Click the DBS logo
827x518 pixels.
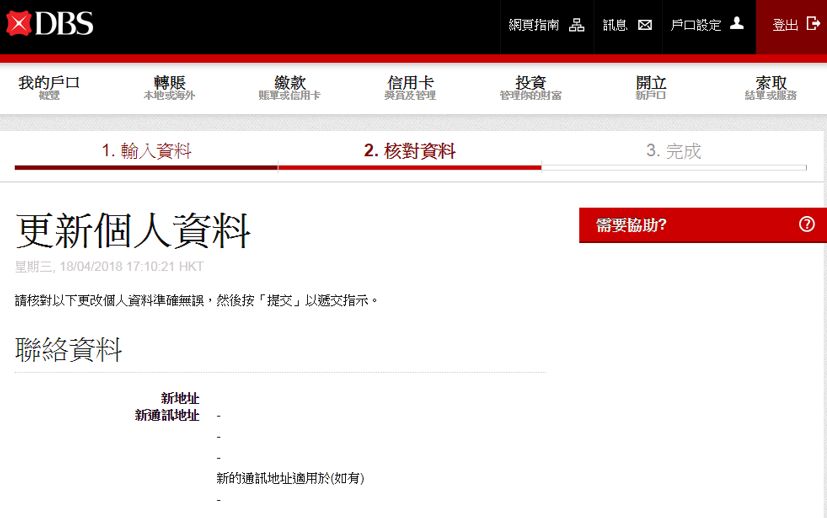click(50, 24)
